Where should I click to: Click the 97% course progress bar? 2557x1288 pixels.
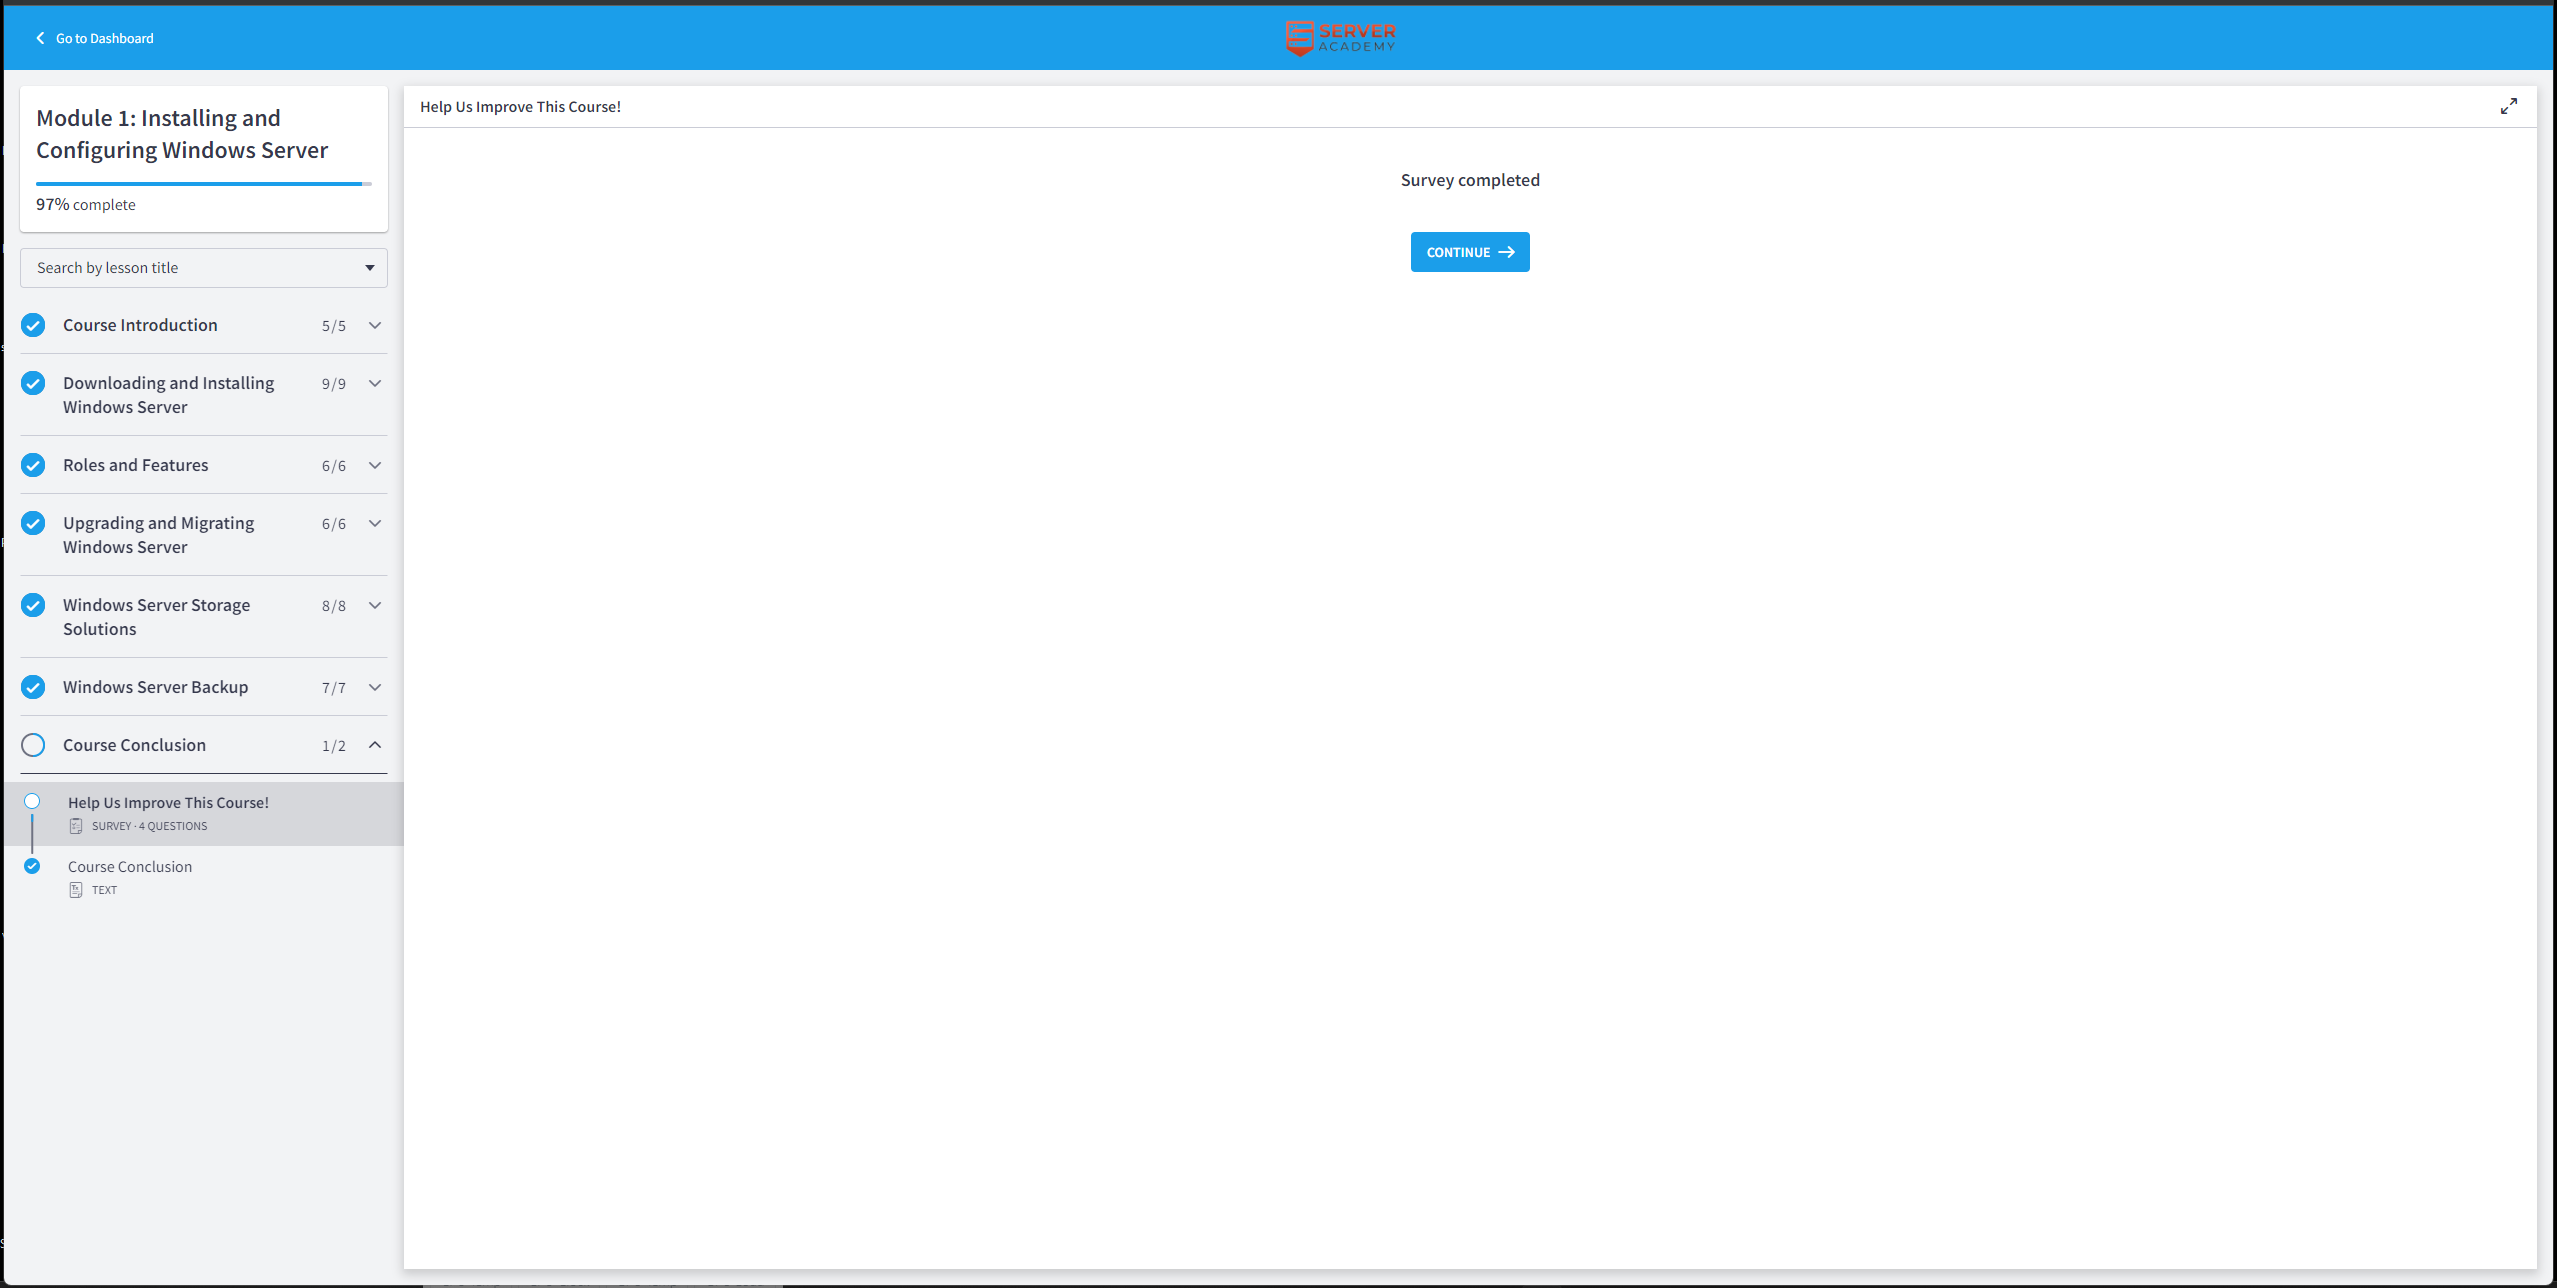203,184
